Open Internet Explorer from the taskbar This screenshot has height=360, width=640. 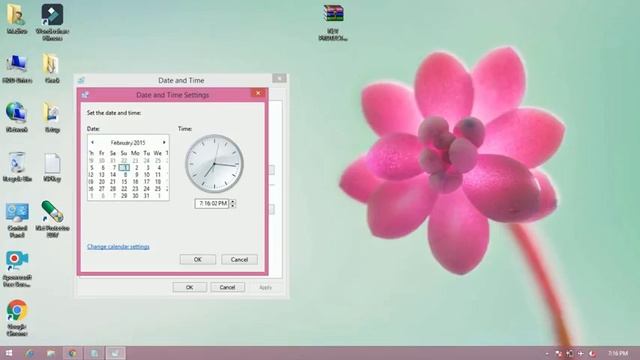pyautogui.click(x=30, y=353)
